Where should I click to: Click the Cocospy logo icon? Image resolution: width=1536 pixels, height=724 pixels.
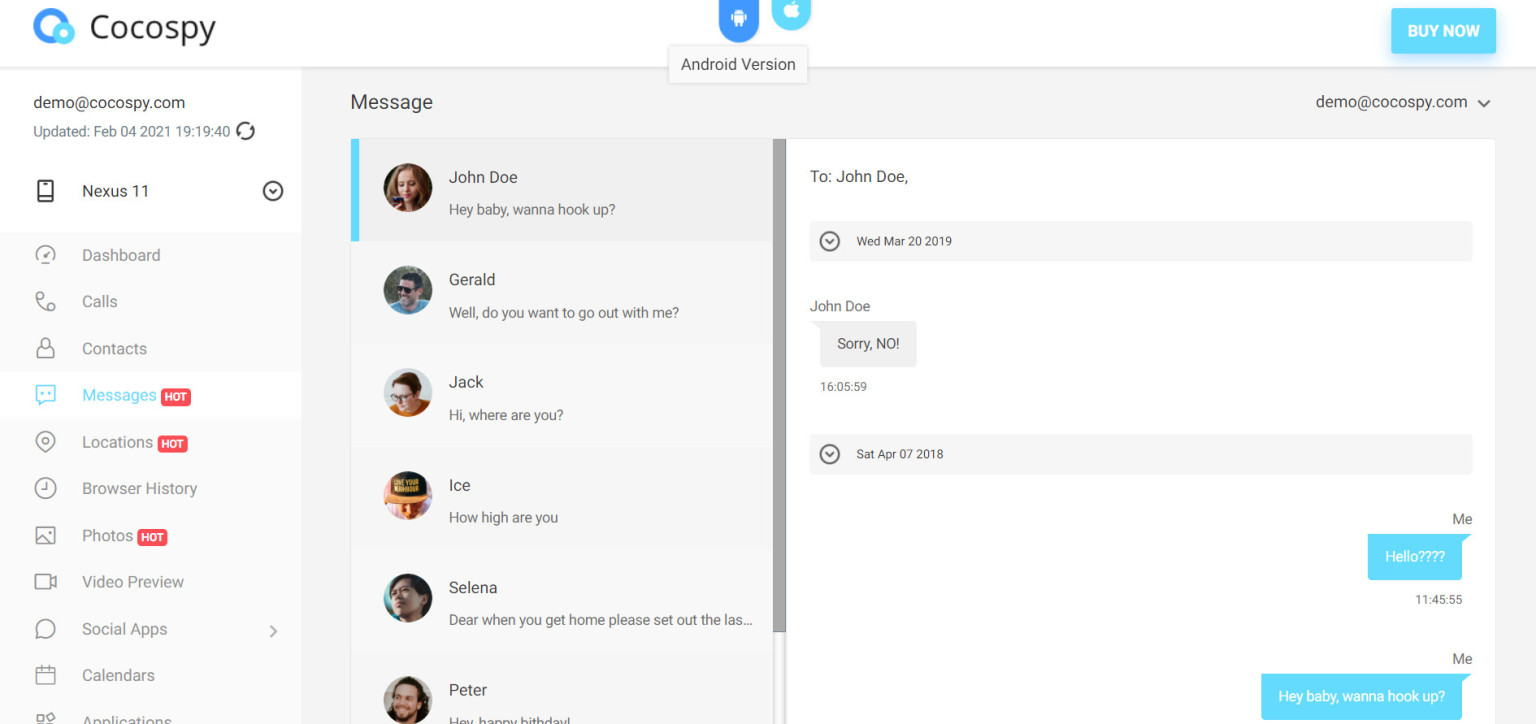[53, 27]
